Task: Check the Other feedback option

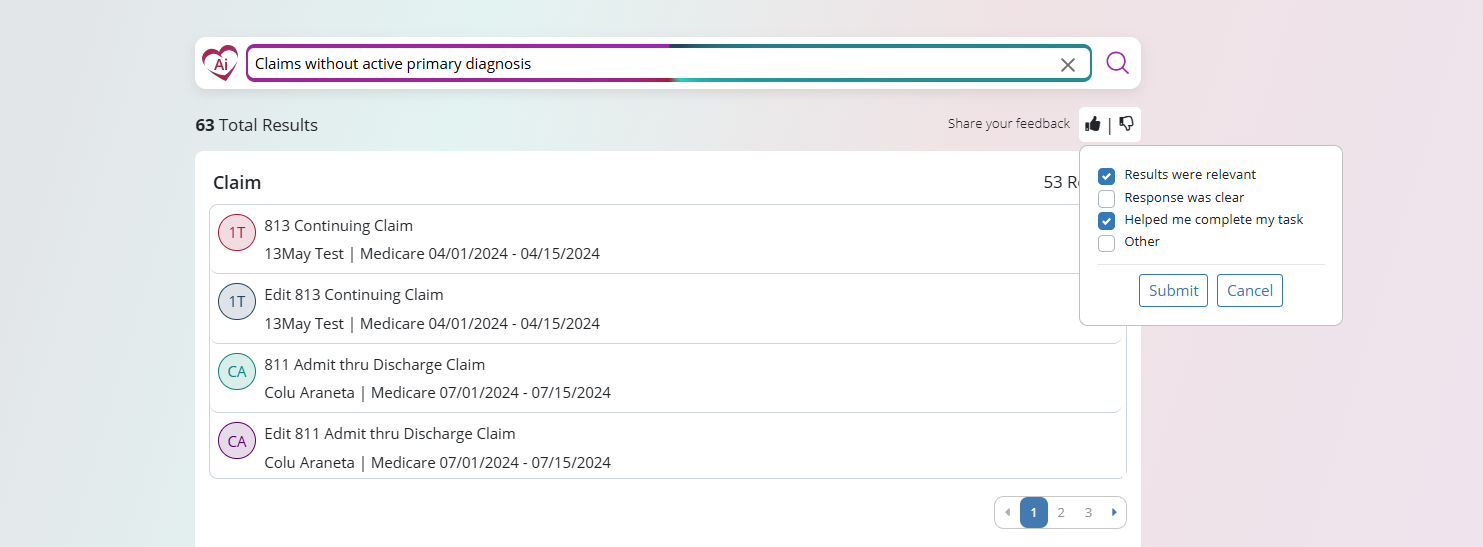Action: [x=1107, y=243]
